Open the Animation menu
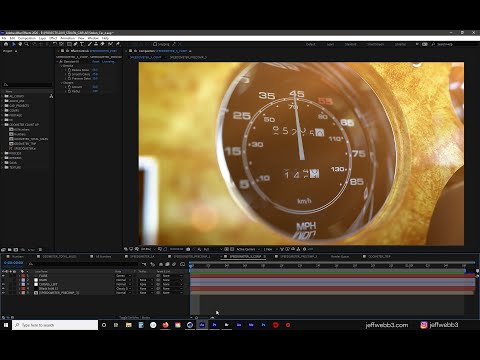The image size is (480, 360). coord(68,38)
